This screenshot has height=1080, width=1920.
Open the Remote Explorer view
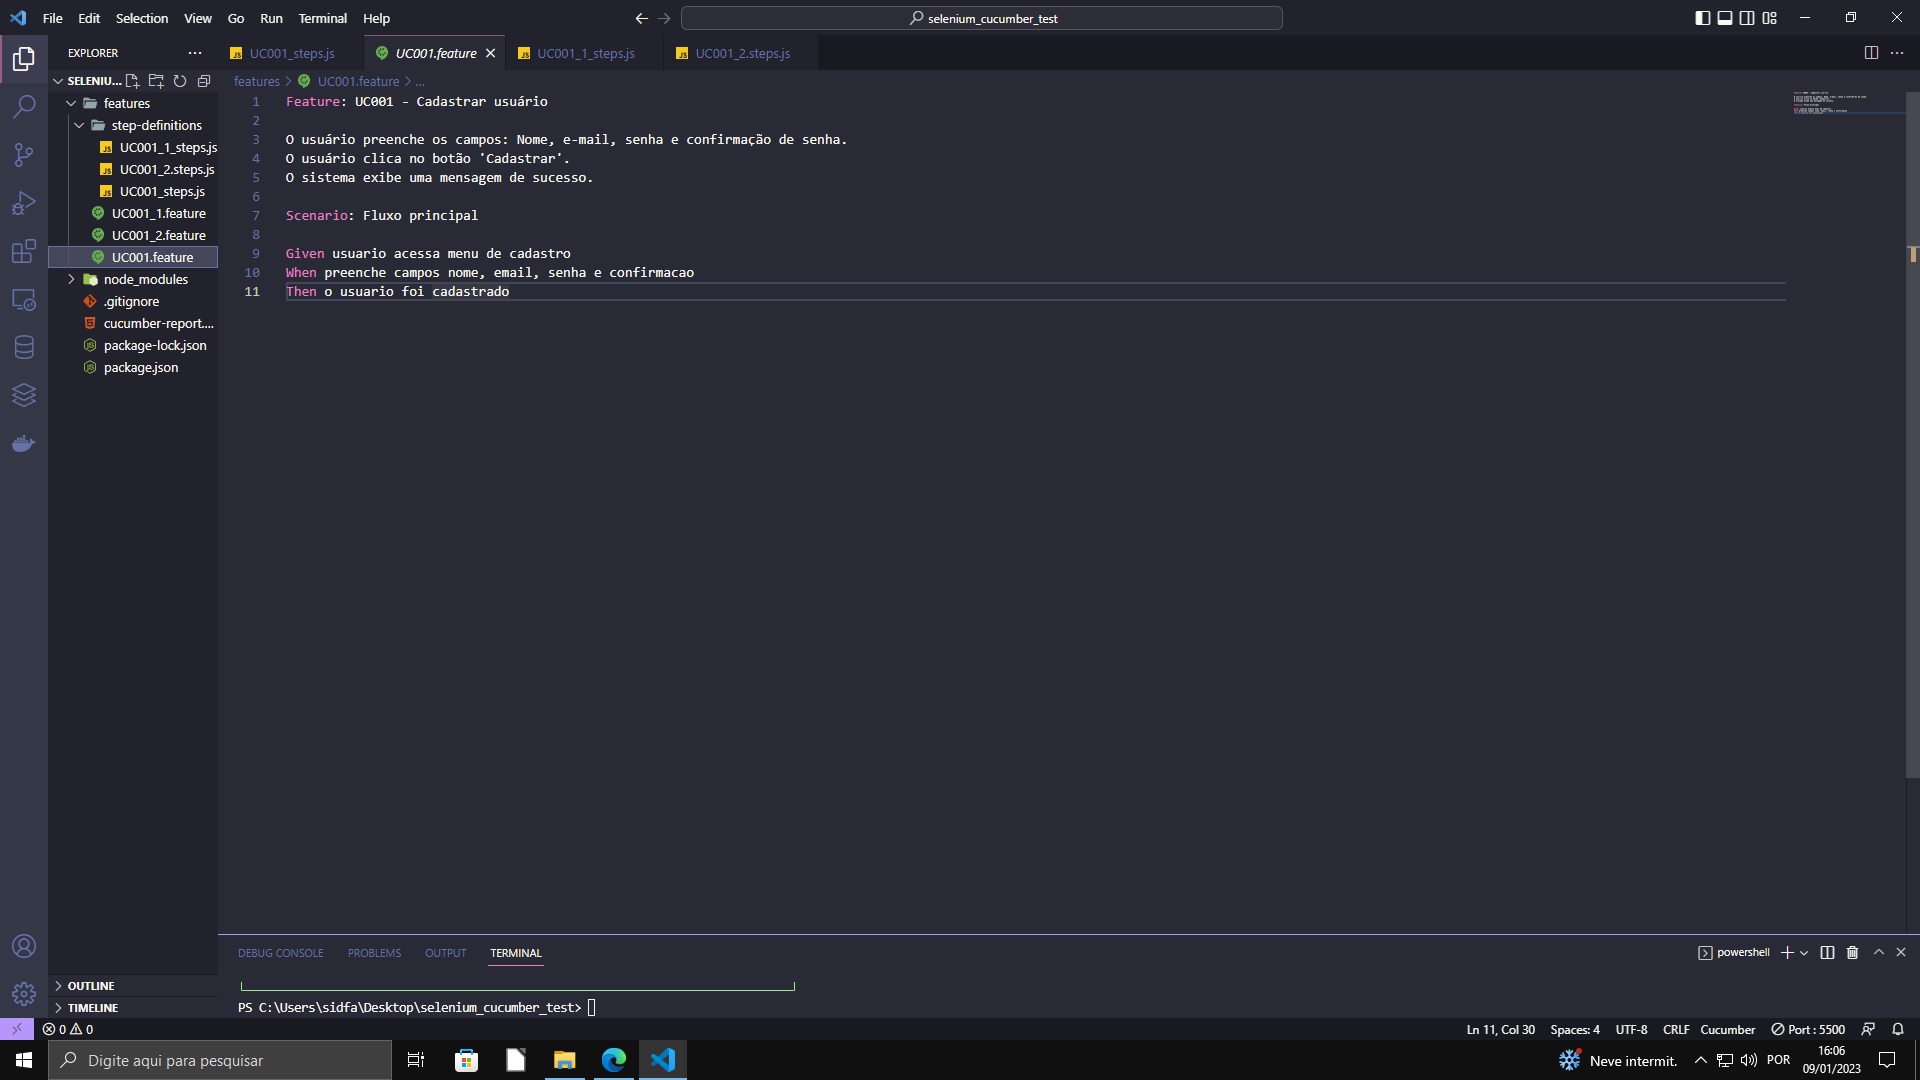point(24,299)
